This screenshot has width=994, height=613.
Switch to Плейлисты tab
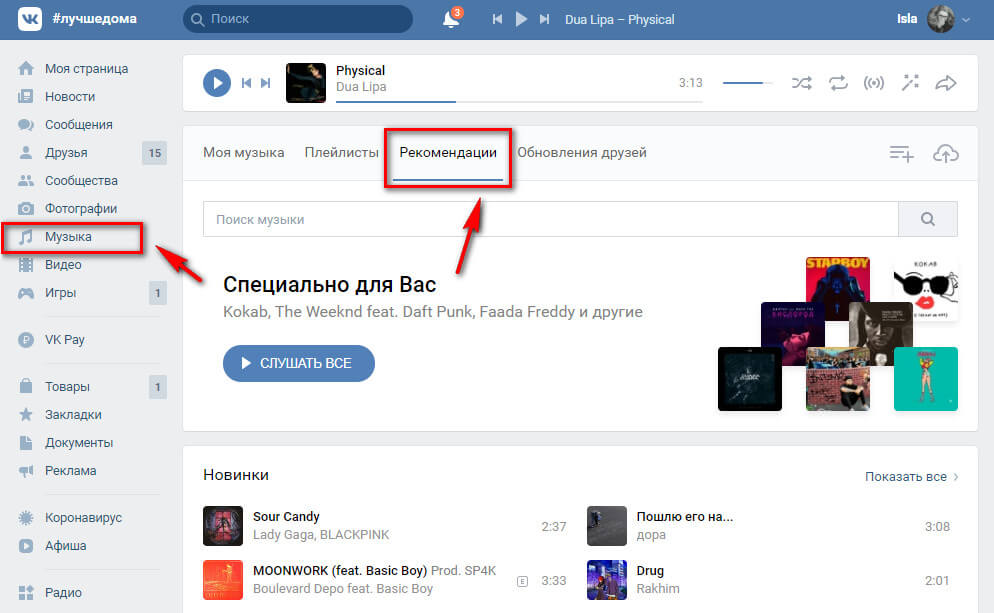(341, 153)
